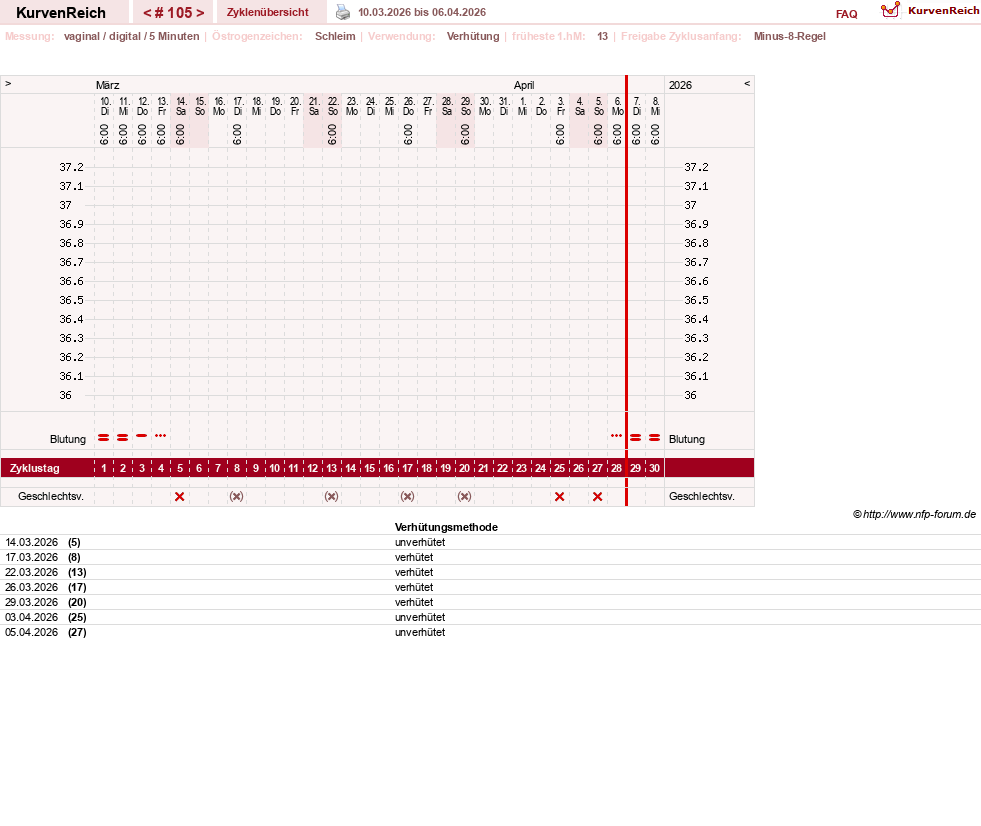Viewport: 981px width, 826px height.
Task: Click bleeding marker on cycle day 29
Action: (x=636, y=437)
